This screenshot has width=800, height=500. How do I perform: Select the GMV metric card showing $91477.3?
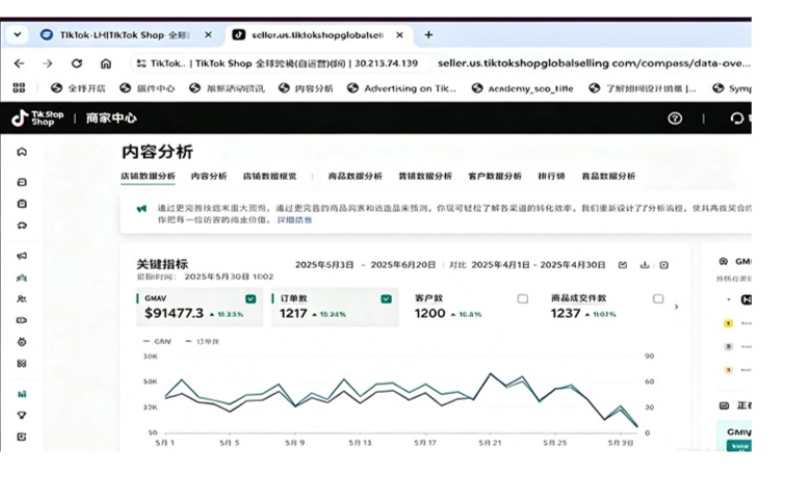[x=199, y=307]
